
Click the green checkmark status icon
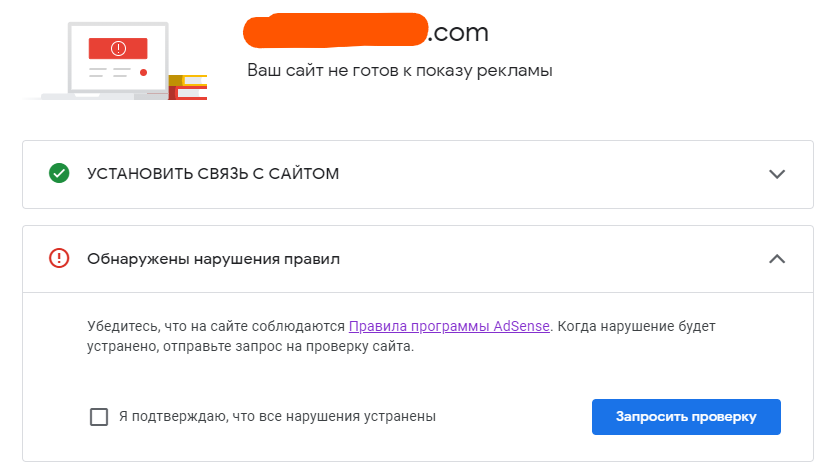click(59, 173)
